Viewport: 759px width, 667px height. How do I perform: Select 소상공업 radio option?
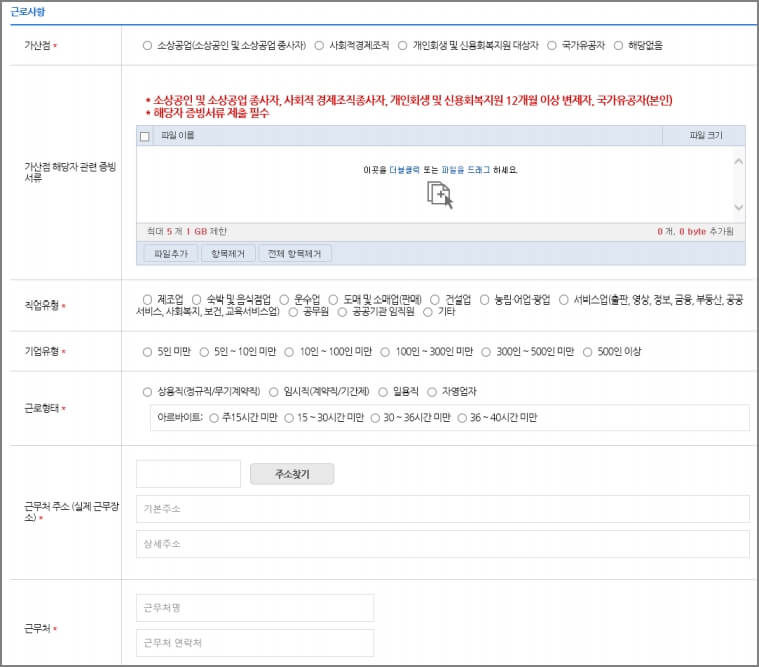pos(147,45)
